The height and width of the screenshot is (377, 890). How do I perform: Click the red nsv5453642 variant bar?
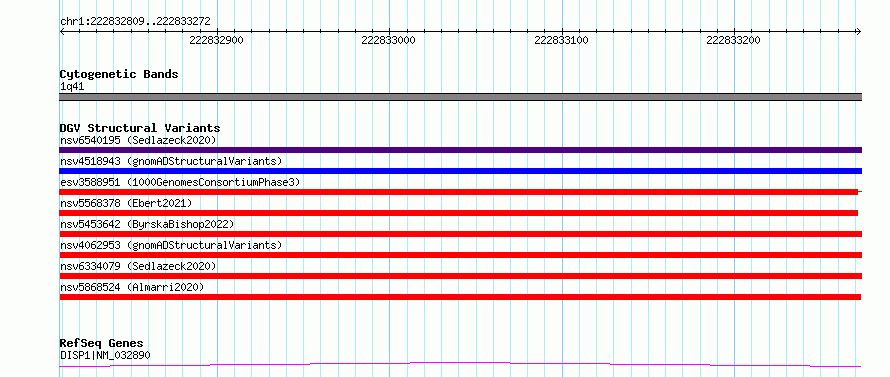pos(460,234)
